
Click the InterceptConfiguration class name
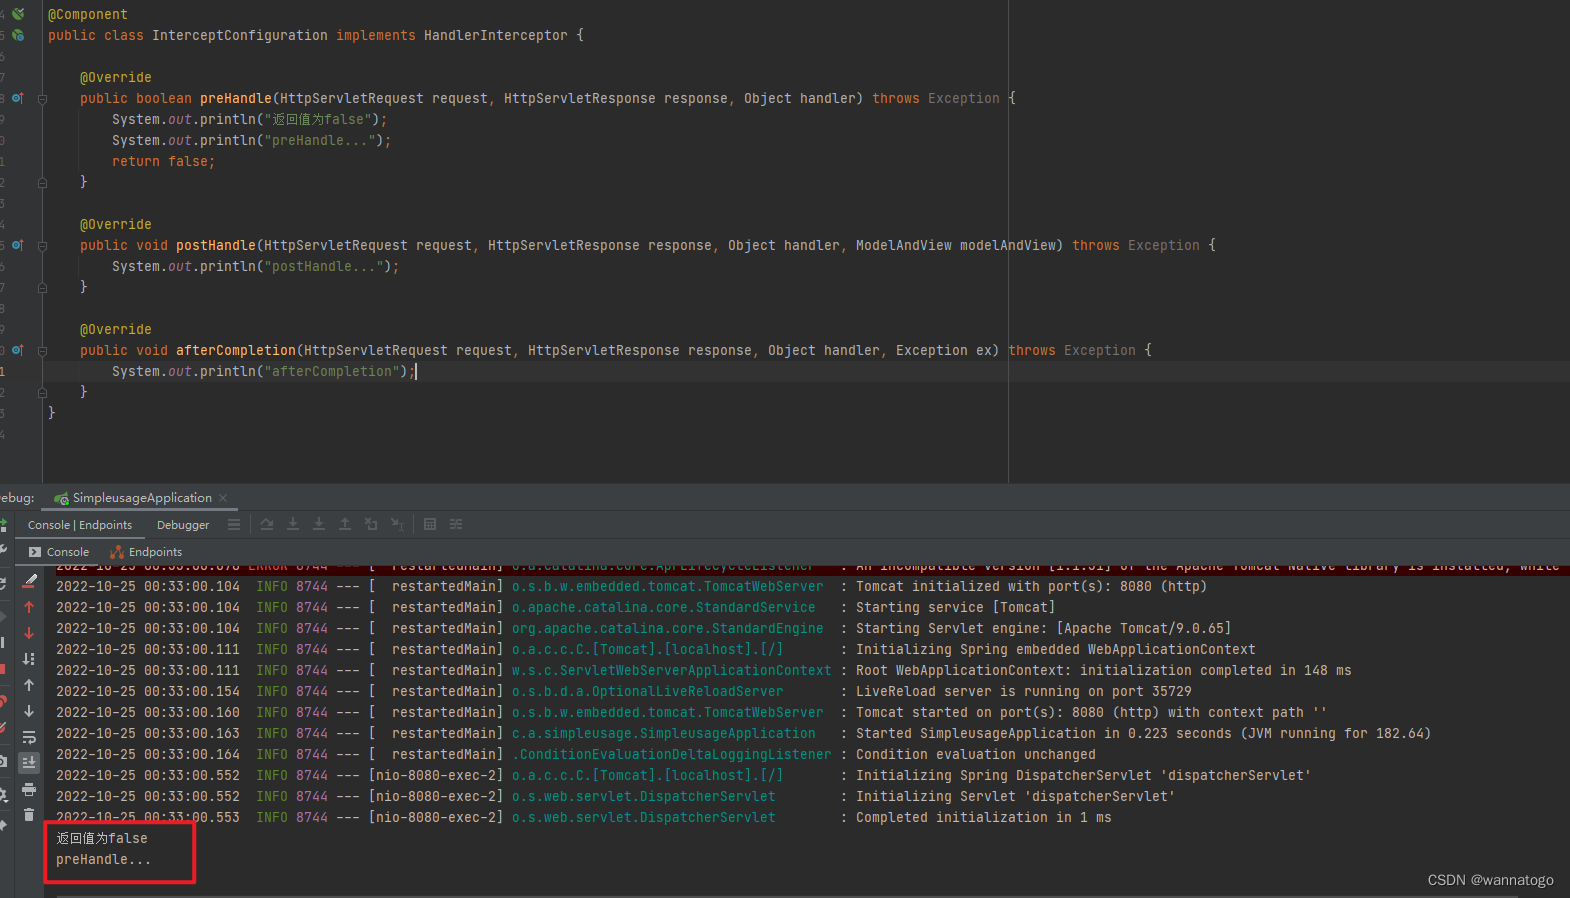[240, 35]
